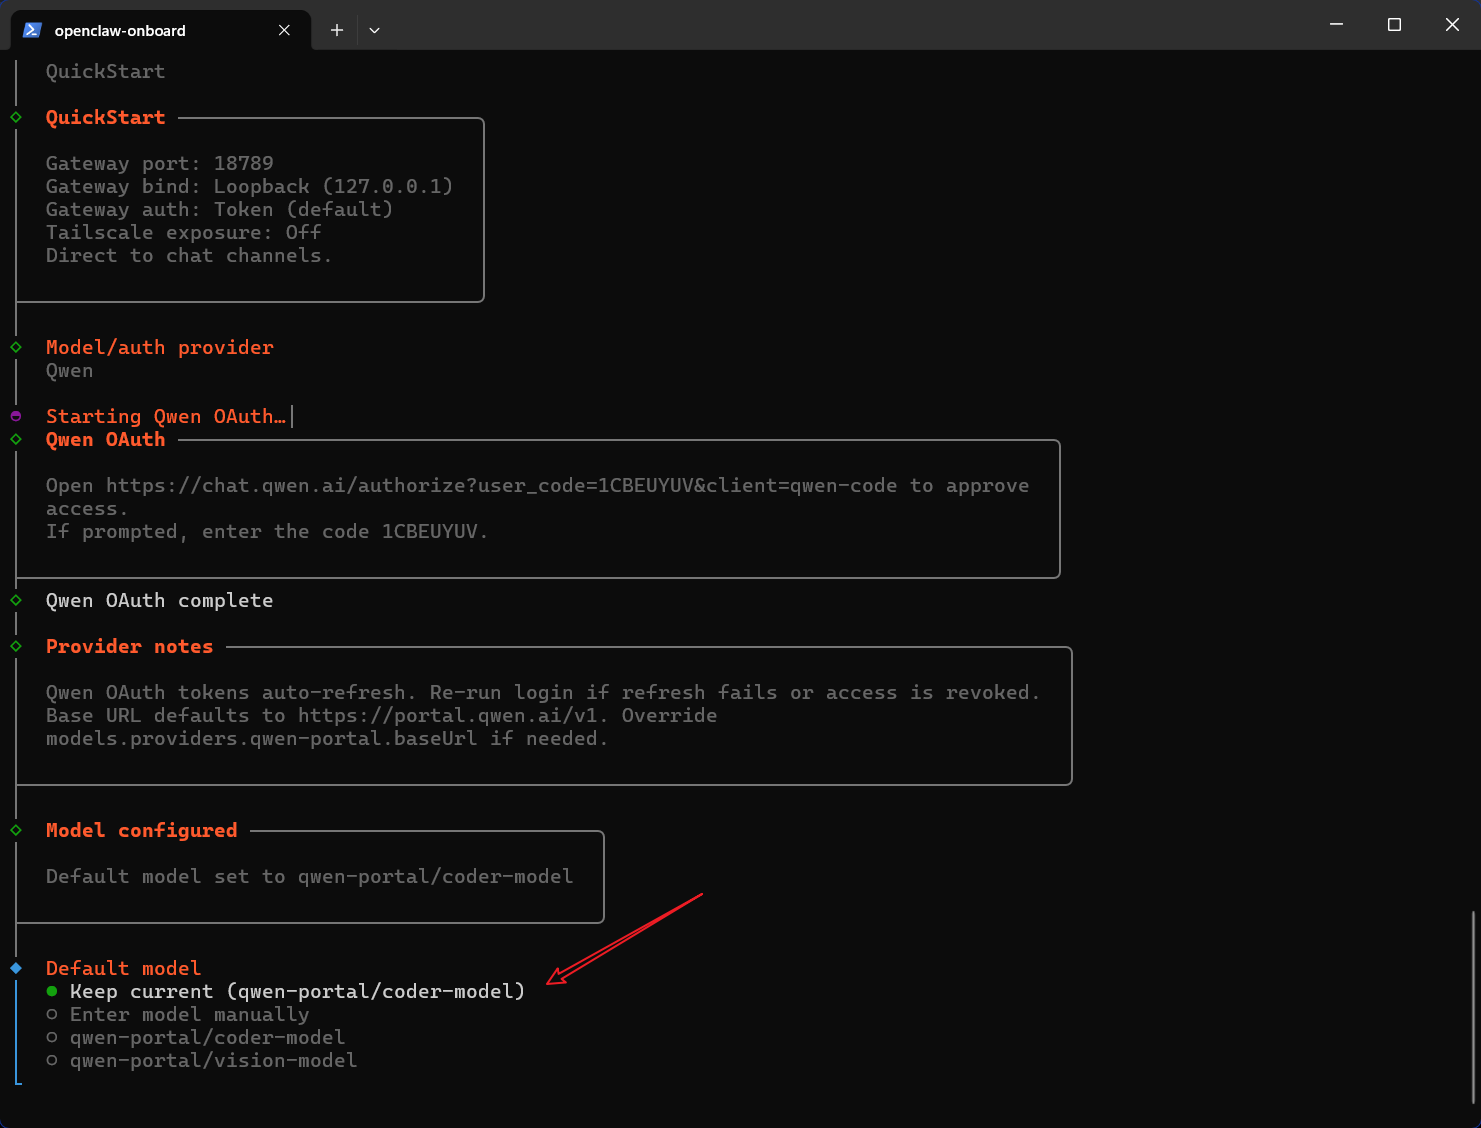Image resolution: width=1481 pixels, height=1128 pixels.
Task: Click the vertical scrollbar thumb
Action: [1474, 1006]
